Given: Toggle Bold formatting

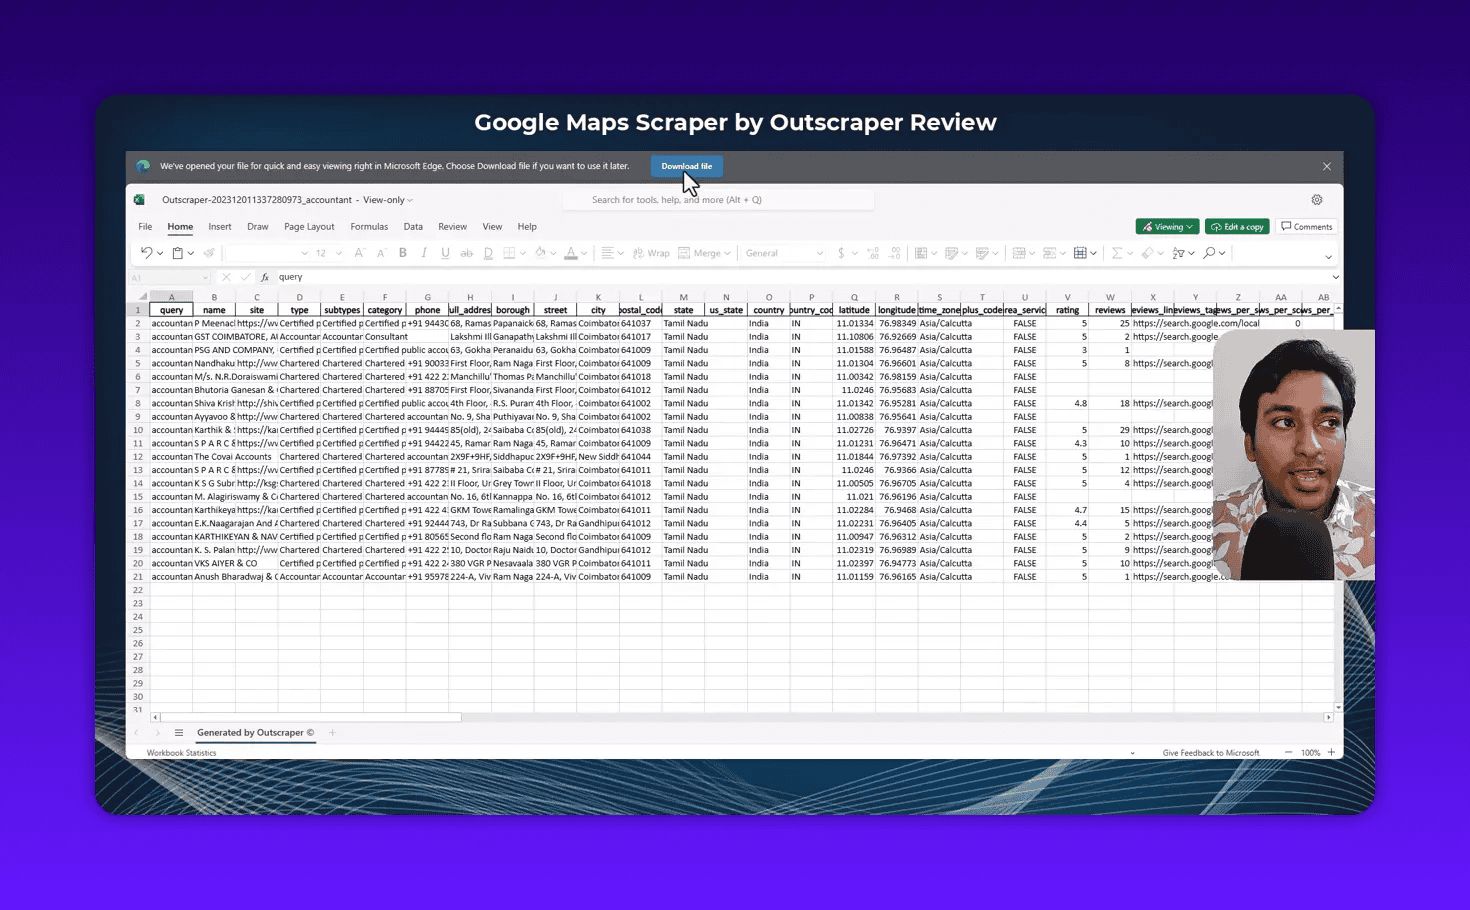Looking at the screenshot, I should point(402,253).
